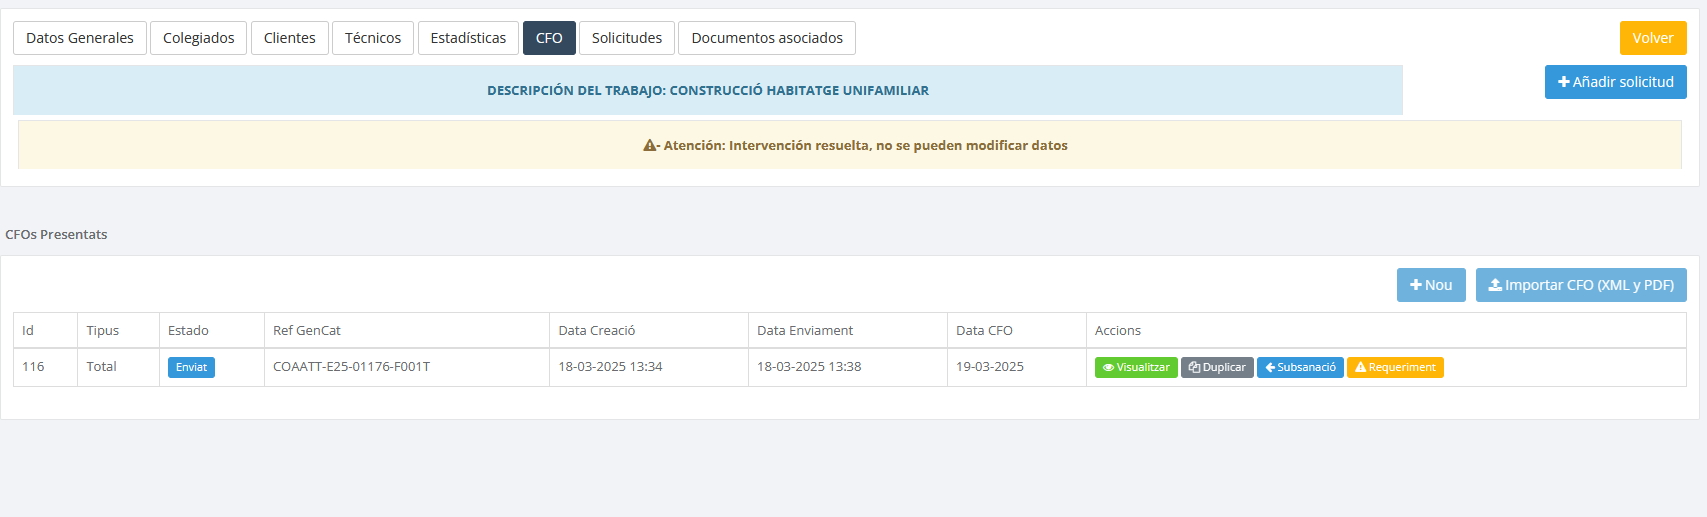Click the Requeriment warning button
Image resolution: width=1707 pixels, height=517 pixels.
[1395, 368]
